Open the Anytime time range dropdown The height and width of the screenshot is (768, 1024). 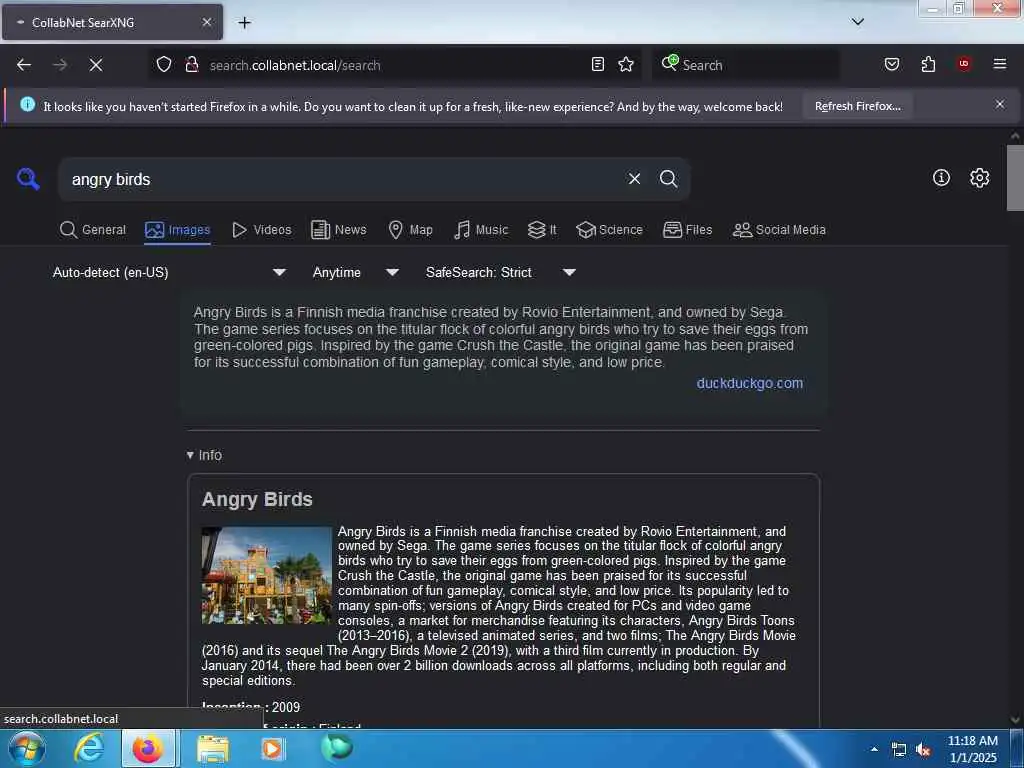(355, 272)
